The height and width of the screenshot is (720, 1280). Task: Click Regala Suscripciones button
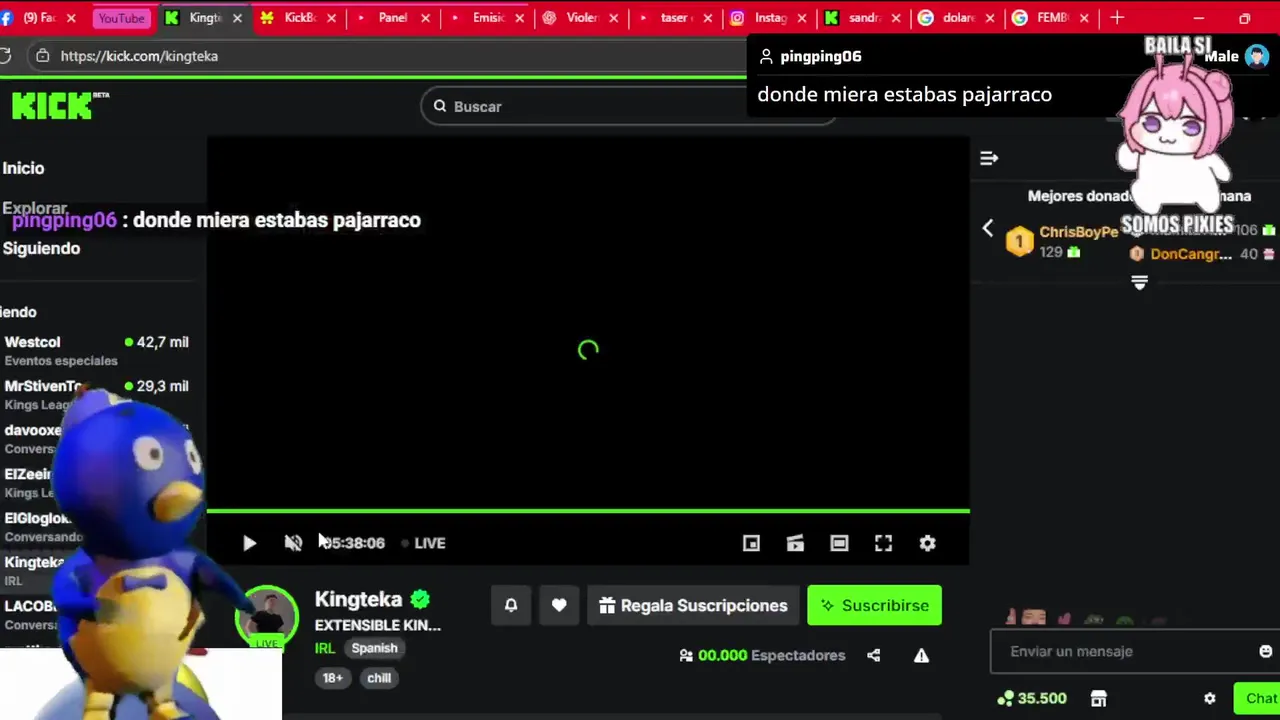point(693,605)
